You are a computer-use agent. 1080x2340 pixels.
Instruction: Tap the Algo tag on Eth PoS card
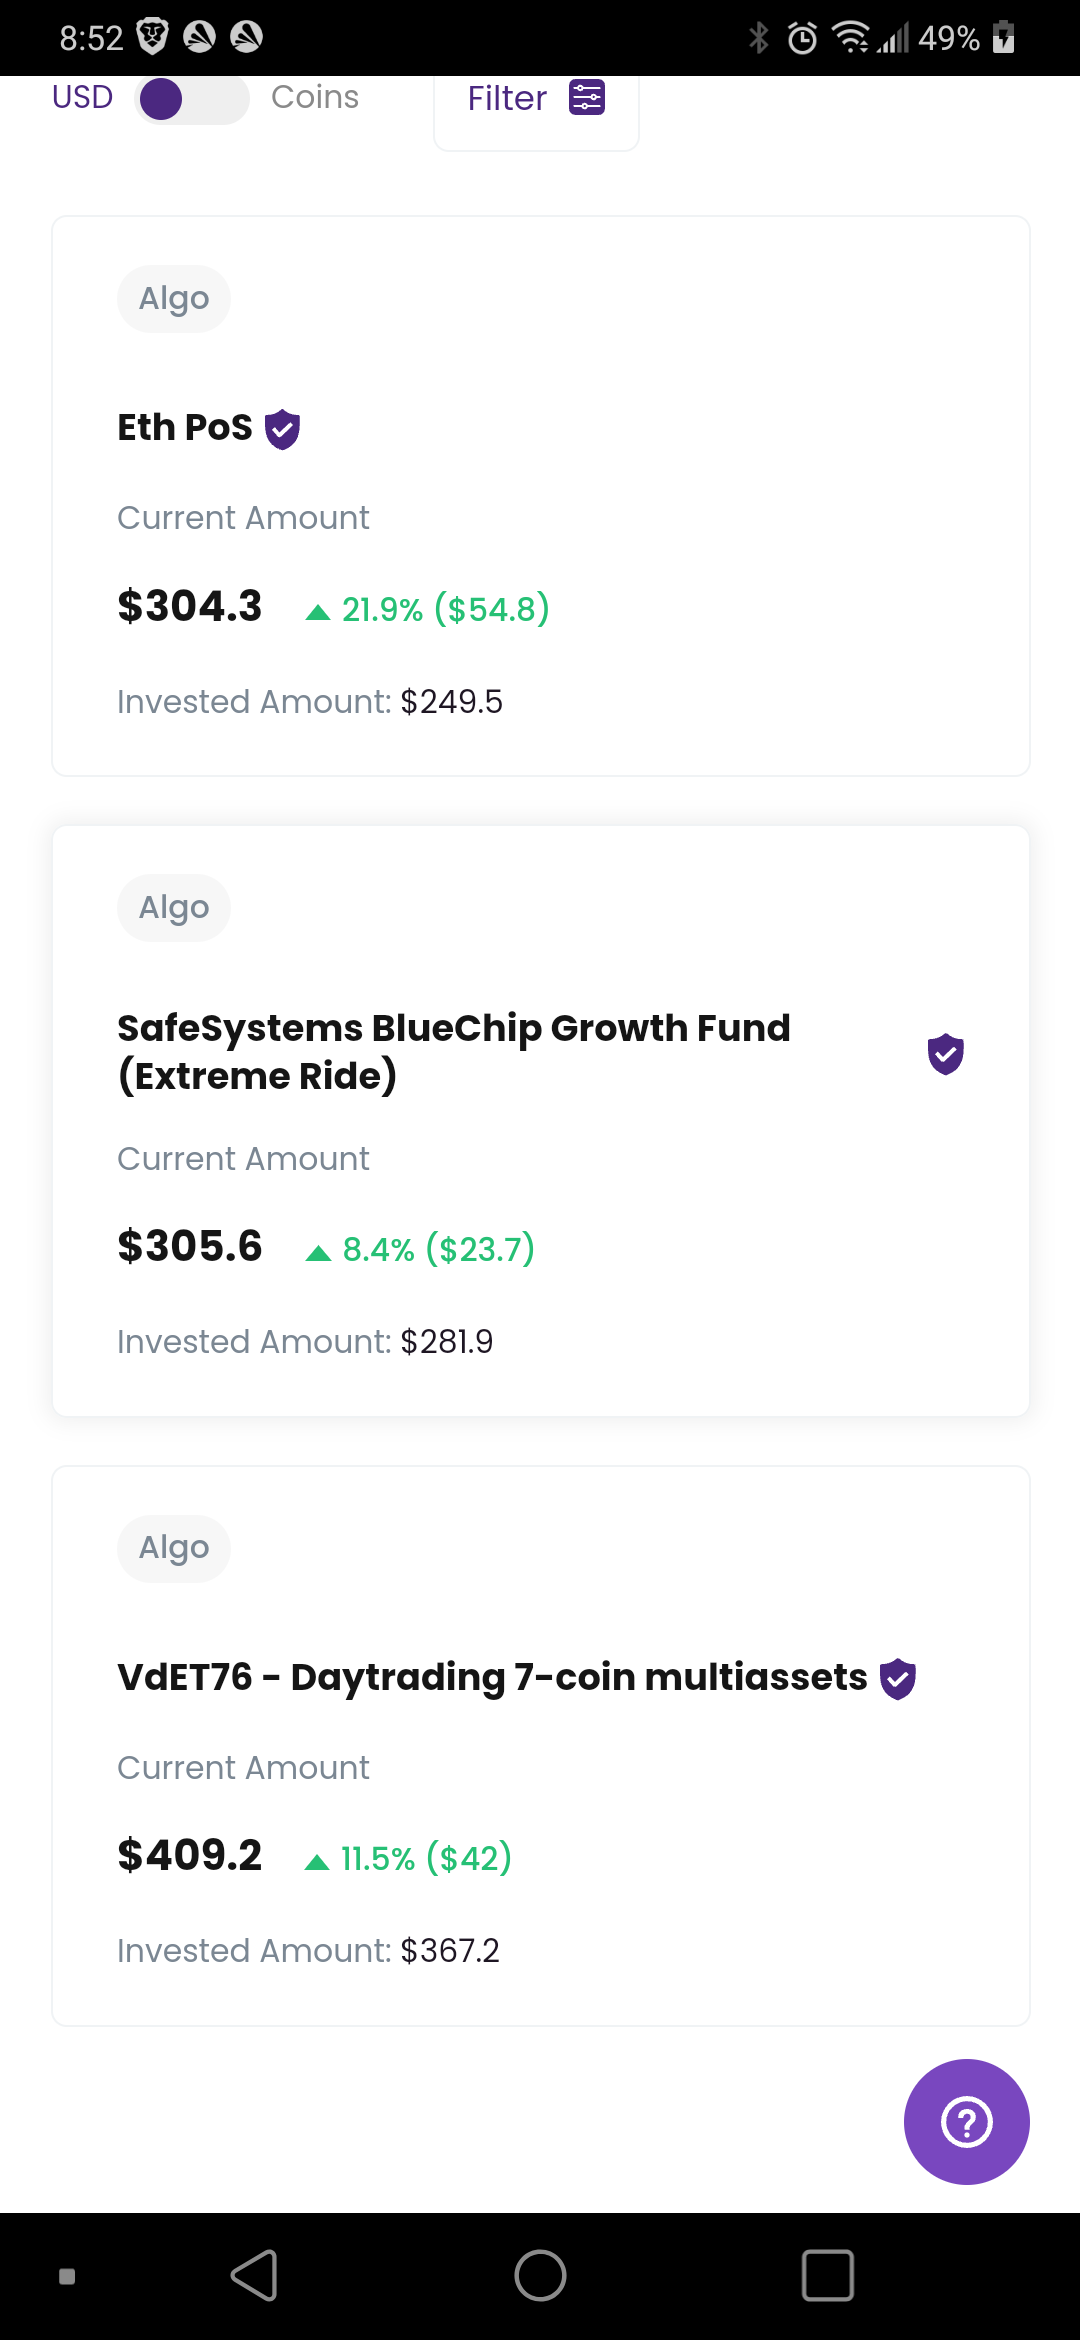pyautogui.click(x=174, y=299)
